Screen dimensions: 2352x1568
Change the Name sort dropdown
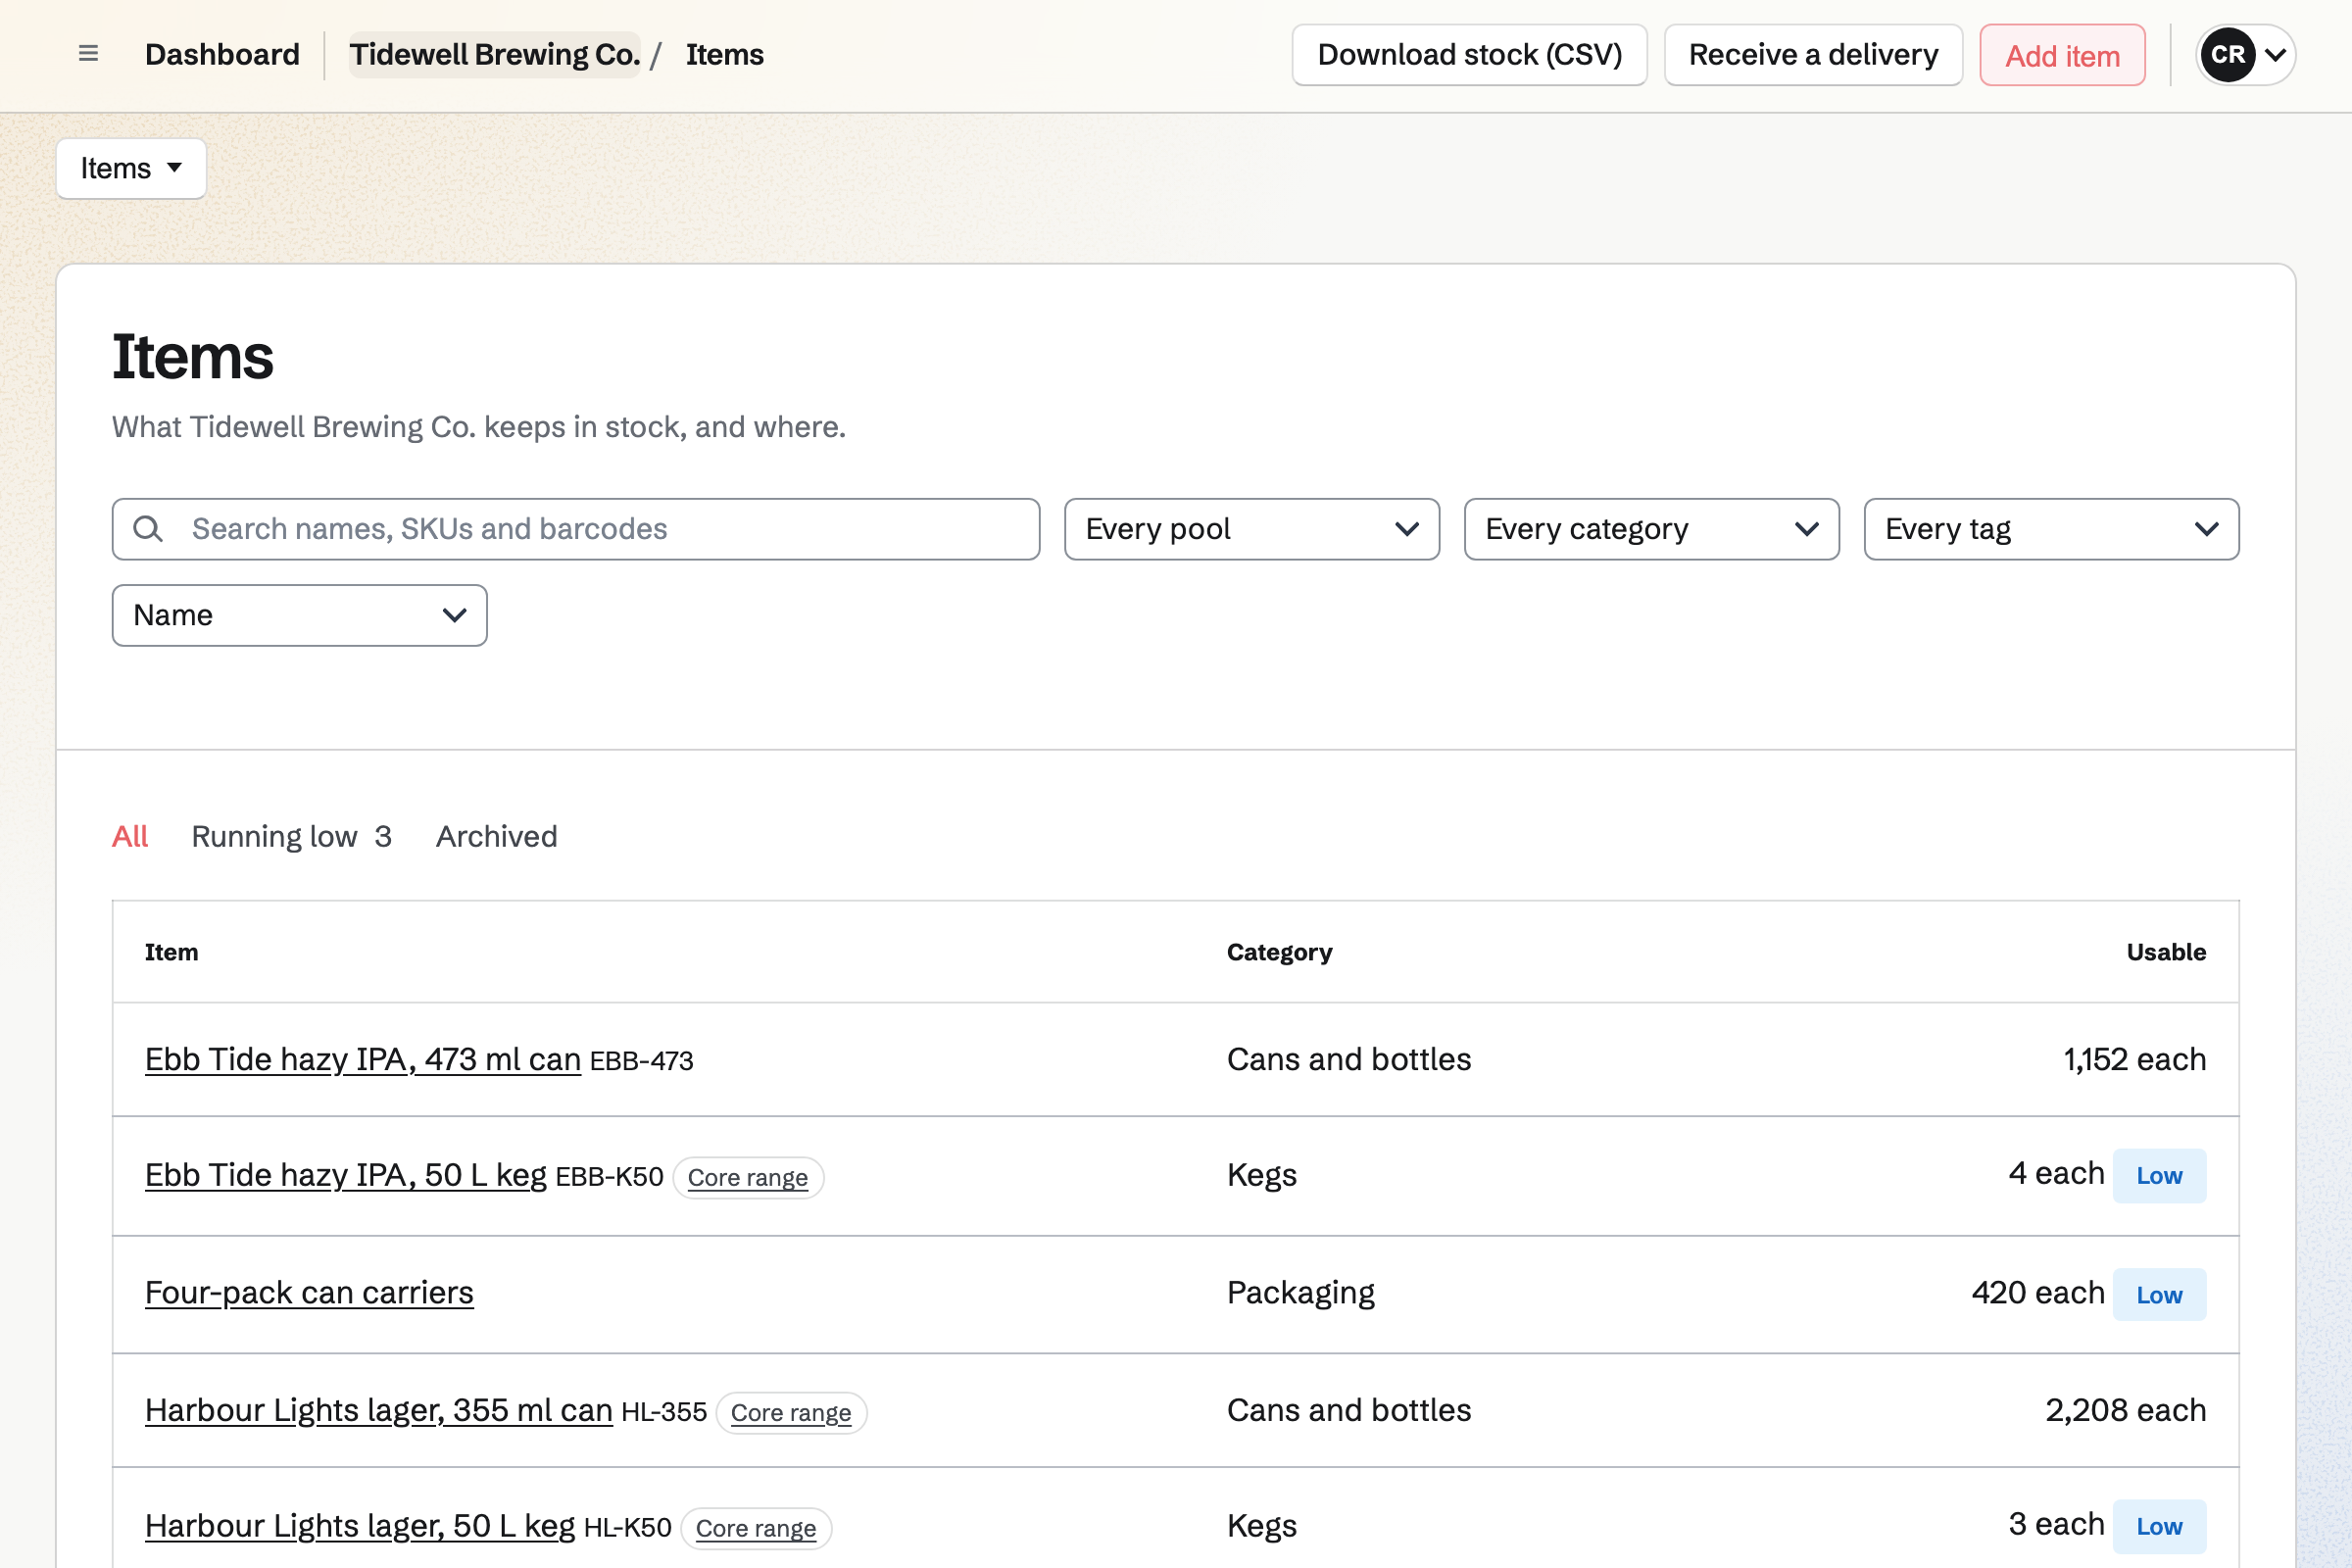[x=299, y=615]
